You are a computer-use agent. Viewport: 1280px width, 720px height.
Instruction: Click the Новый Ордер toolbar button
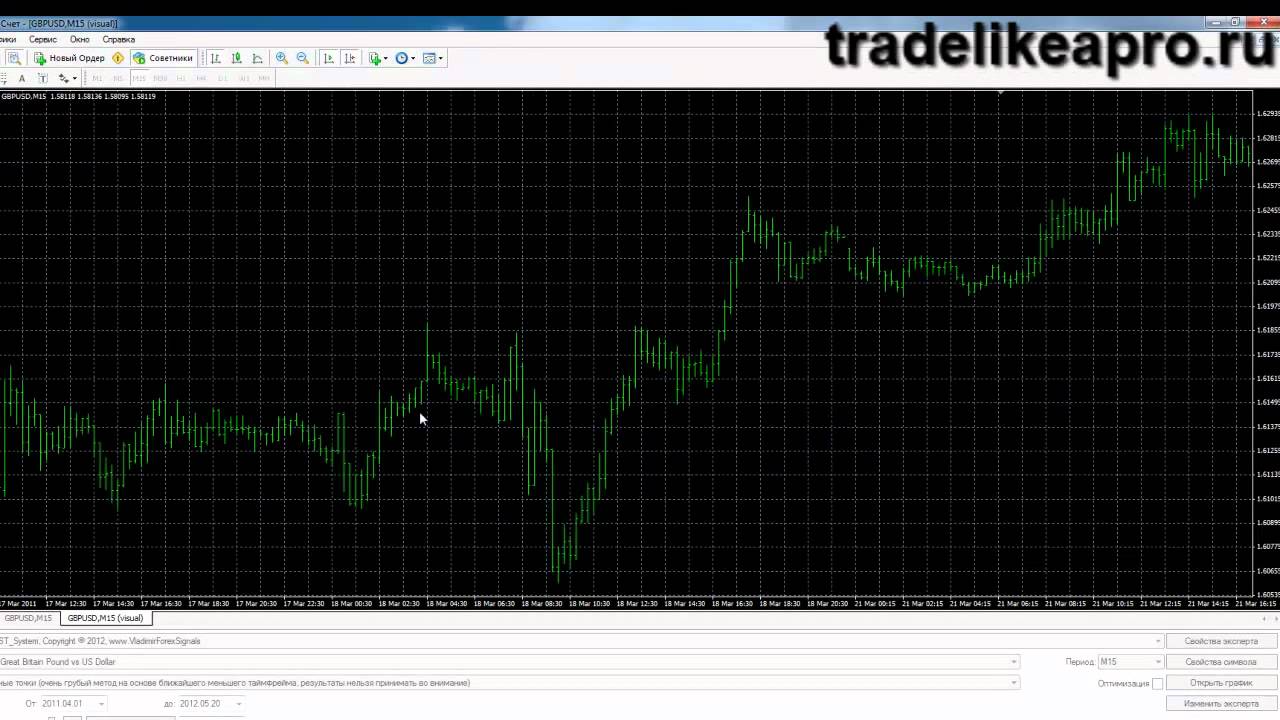[69, 58]
